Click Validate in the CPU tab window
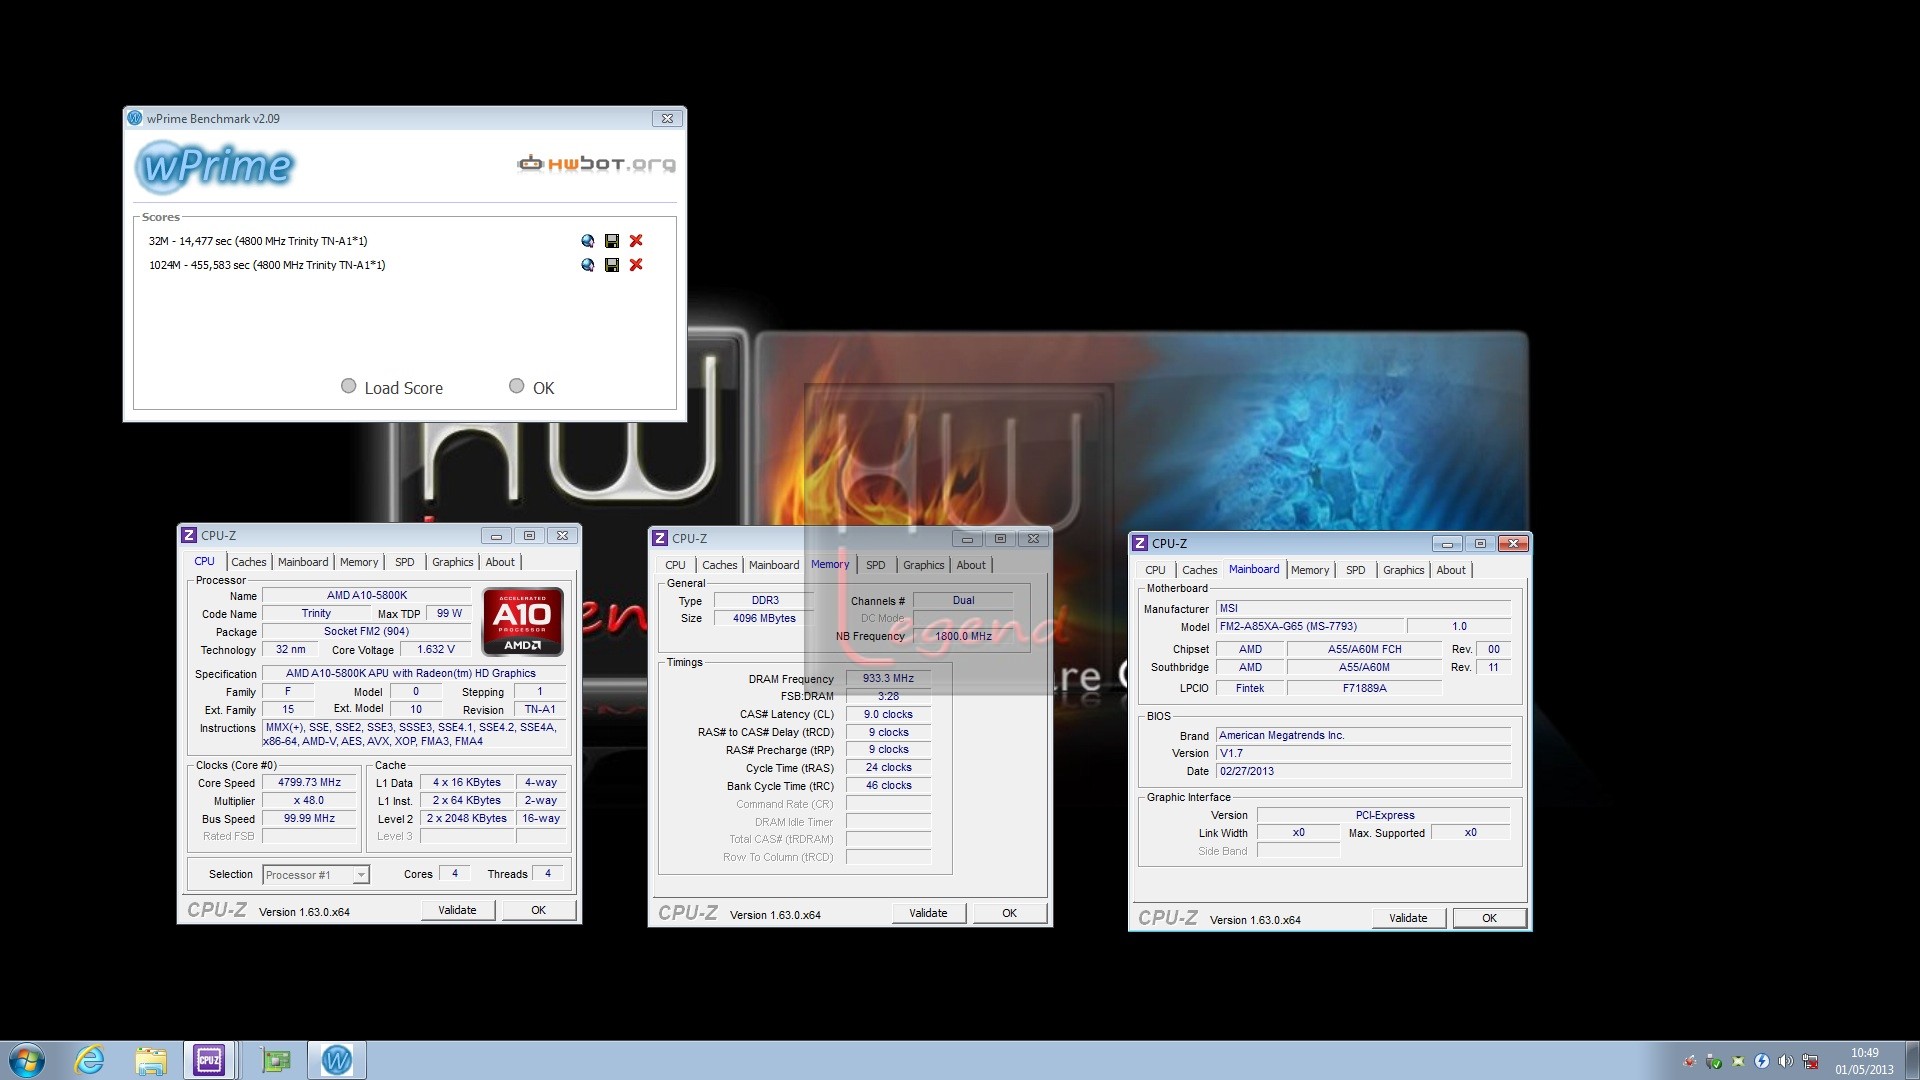 coord(457,910)
